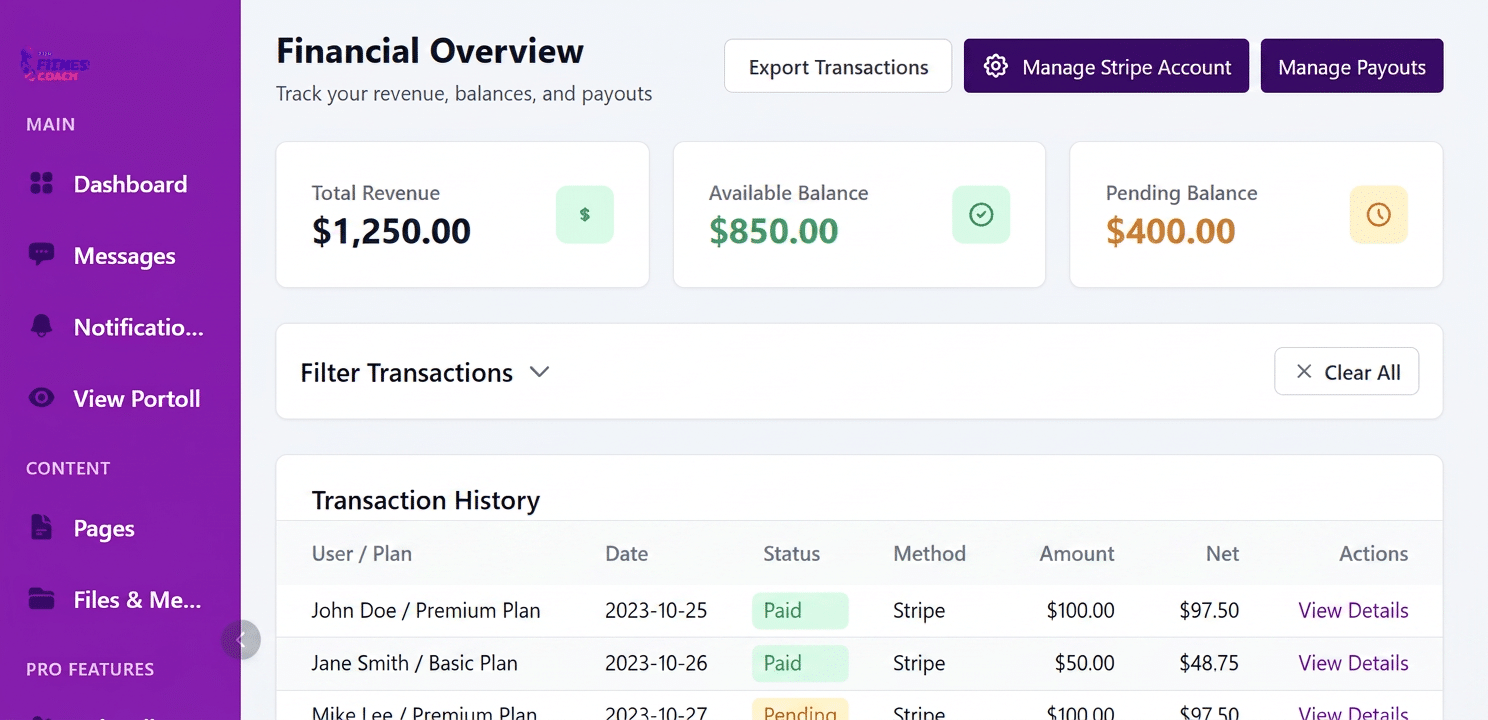Click the 2023-10-25 date cell
Viewport: 1488px width, 720px height.
coord(656,610)
